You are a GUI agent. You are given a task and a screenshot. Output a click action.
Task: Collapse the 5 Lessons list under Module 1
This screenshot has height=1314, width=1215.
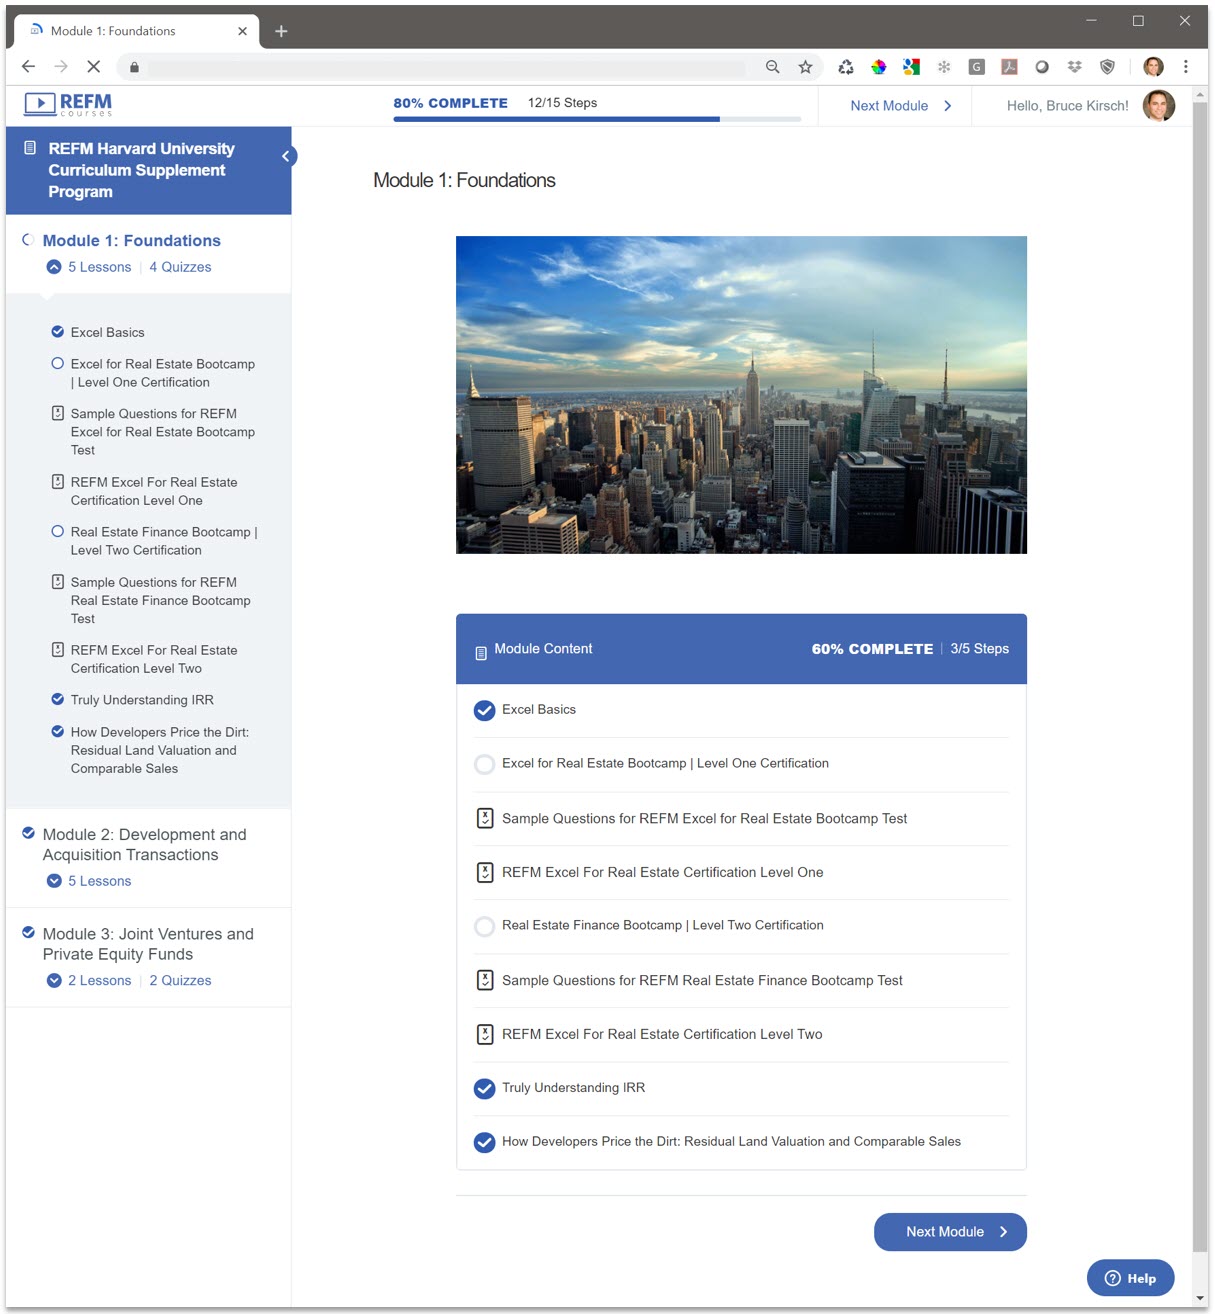pos(53,267)
